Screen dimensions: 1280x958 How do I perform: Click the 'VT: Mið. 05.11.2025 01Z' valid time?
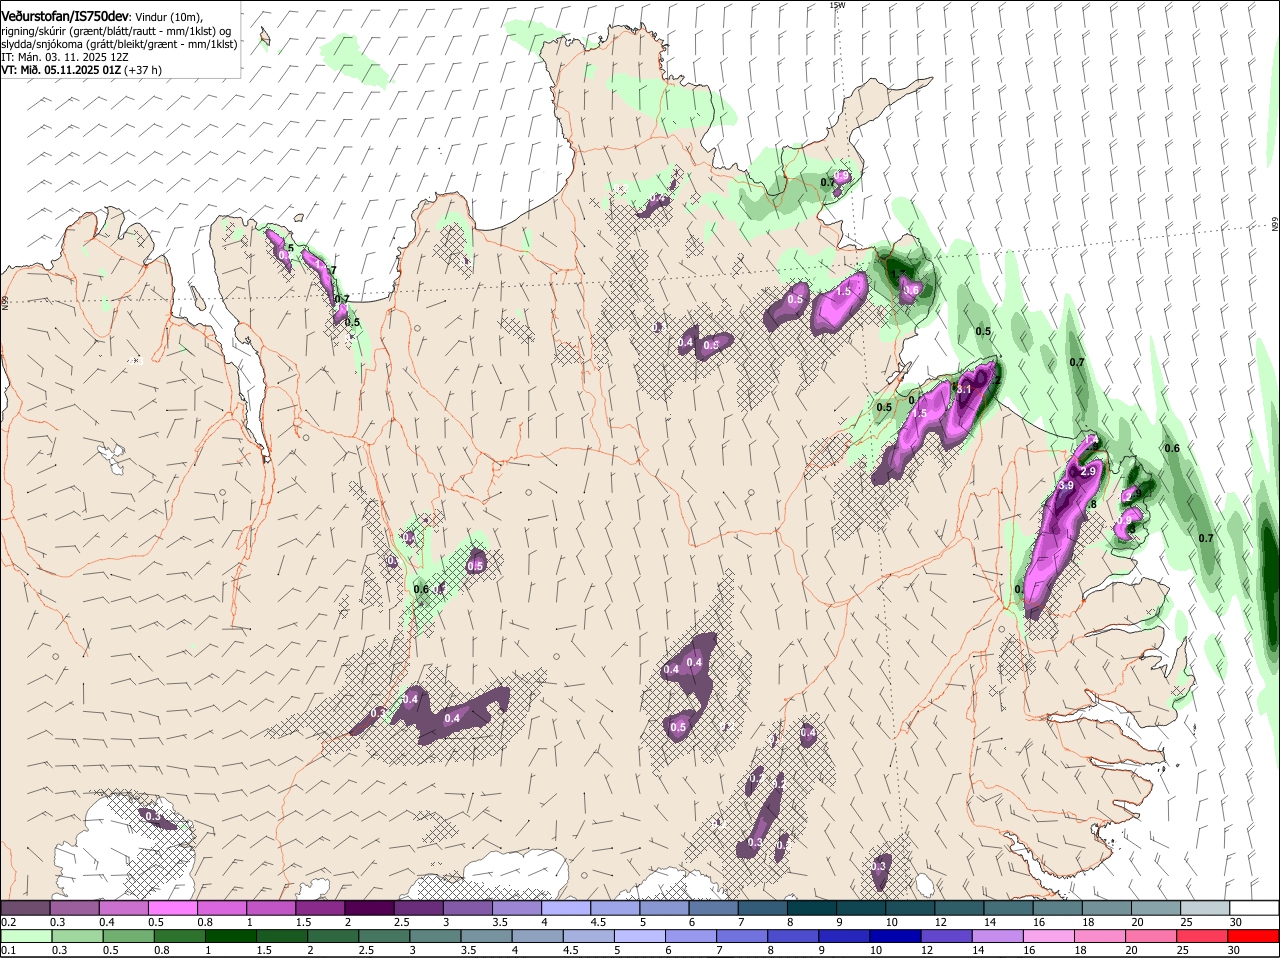62,70
